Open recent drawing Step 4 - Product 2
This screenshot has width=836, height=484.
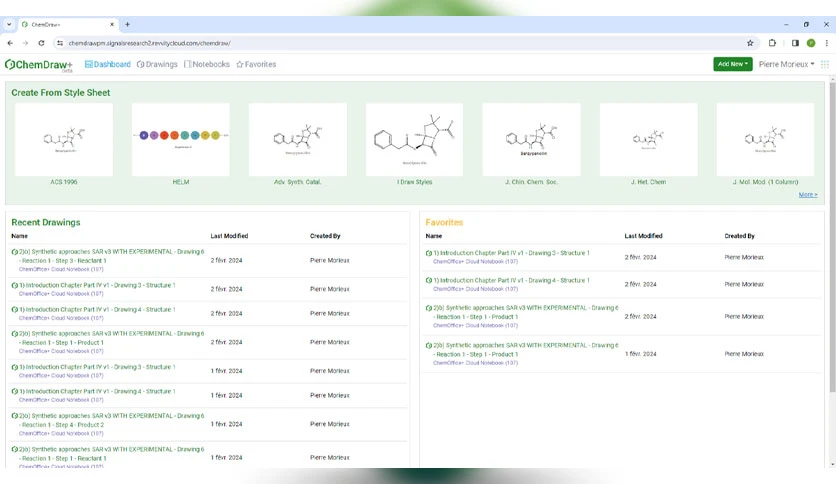click(x=111, y=421)
